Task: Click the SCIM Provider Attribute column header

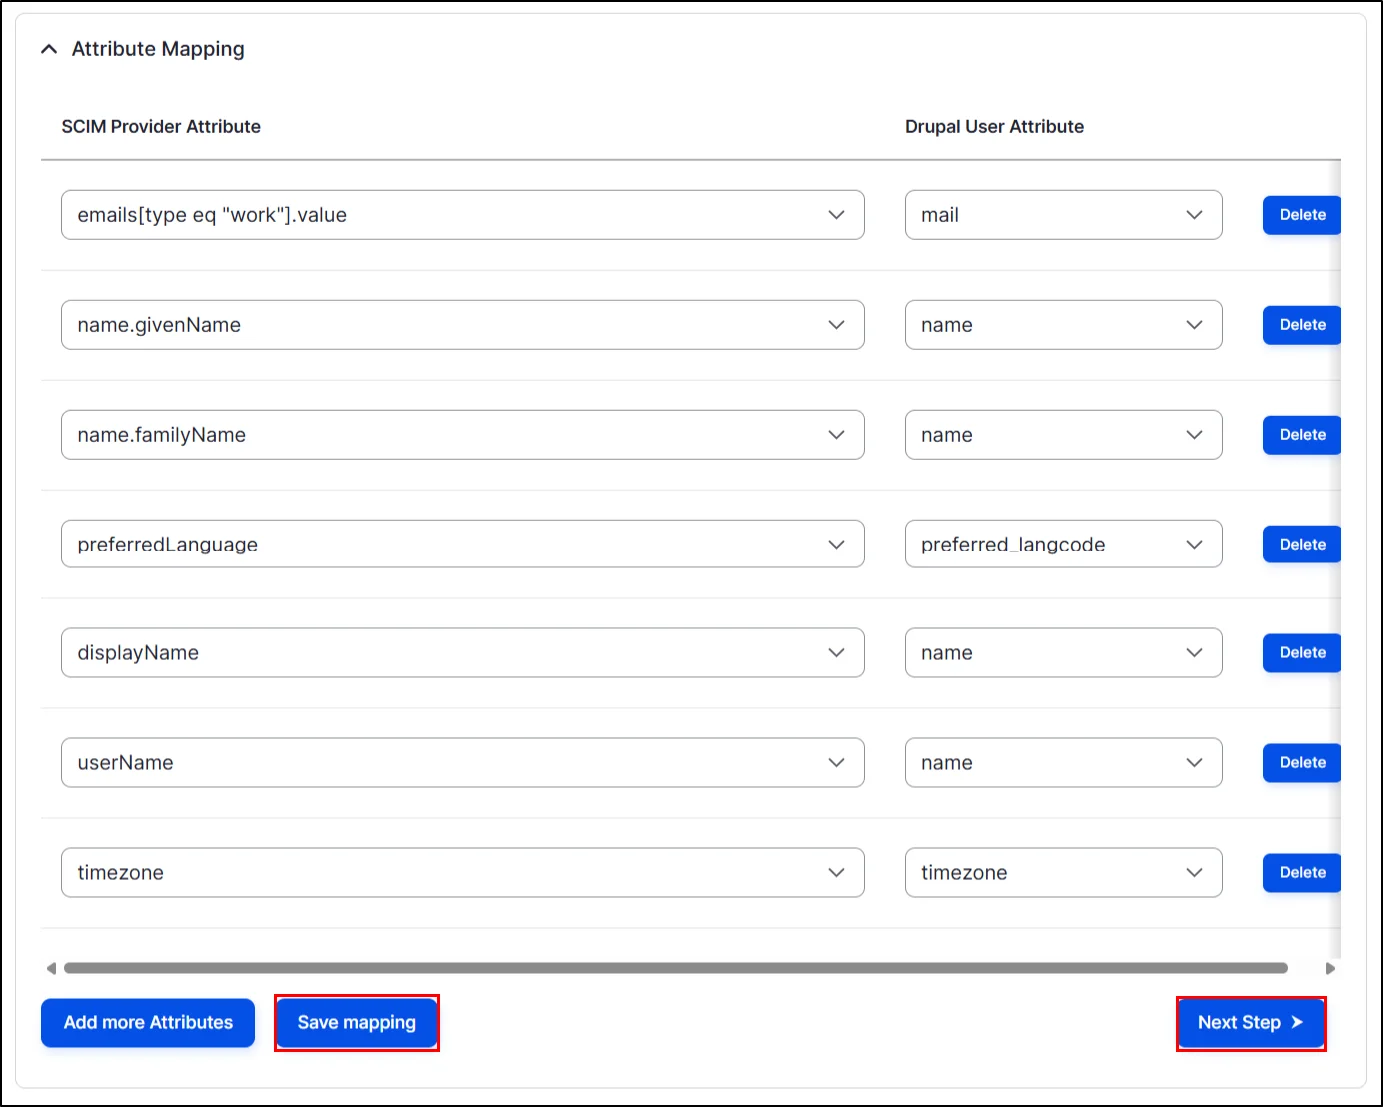Action: pyautogui.click(x=161, y=127)
